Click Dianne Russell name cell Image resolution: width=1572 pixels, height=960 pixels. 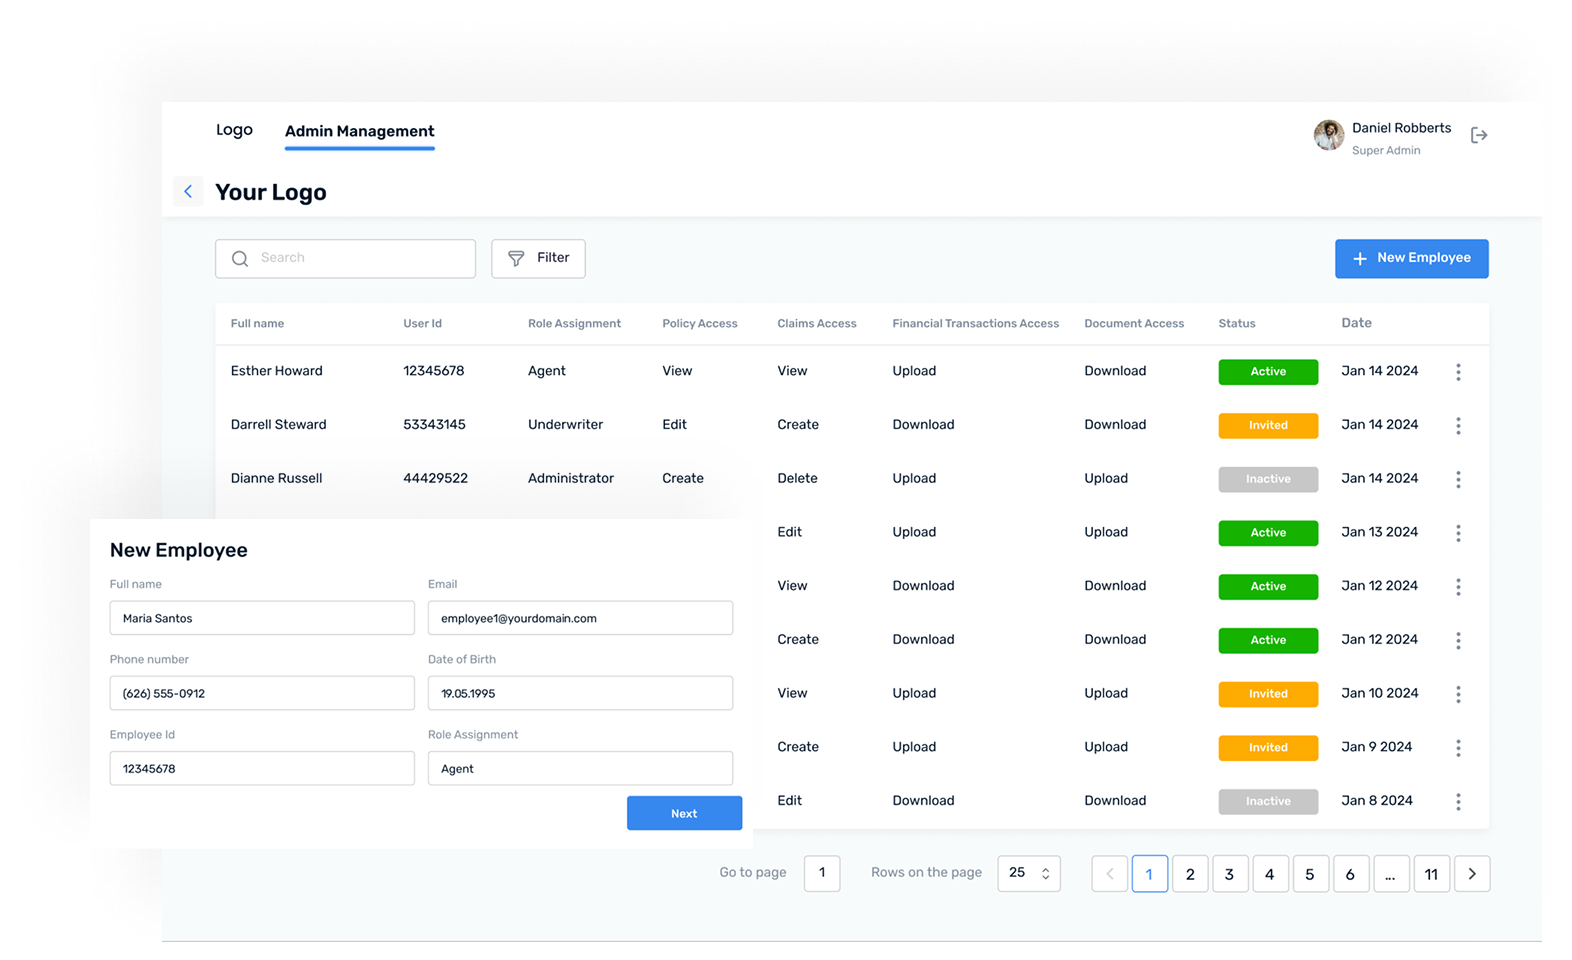click(276, 479)
